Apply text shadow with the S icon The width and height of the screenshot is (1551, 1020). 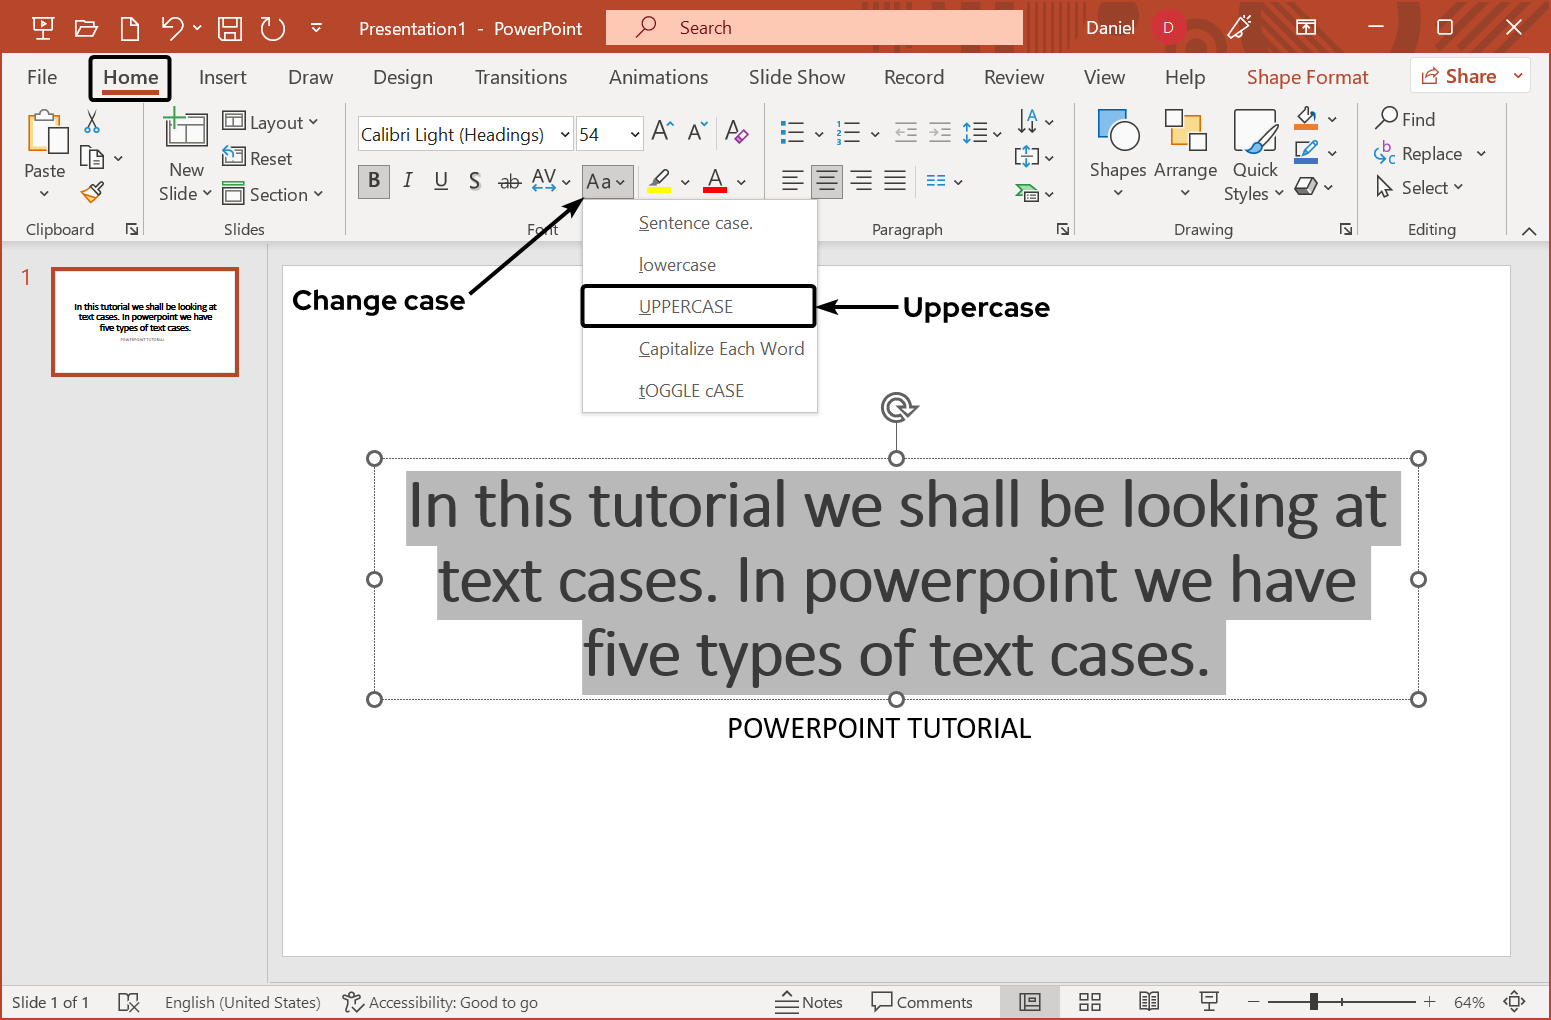coord(475,181)
